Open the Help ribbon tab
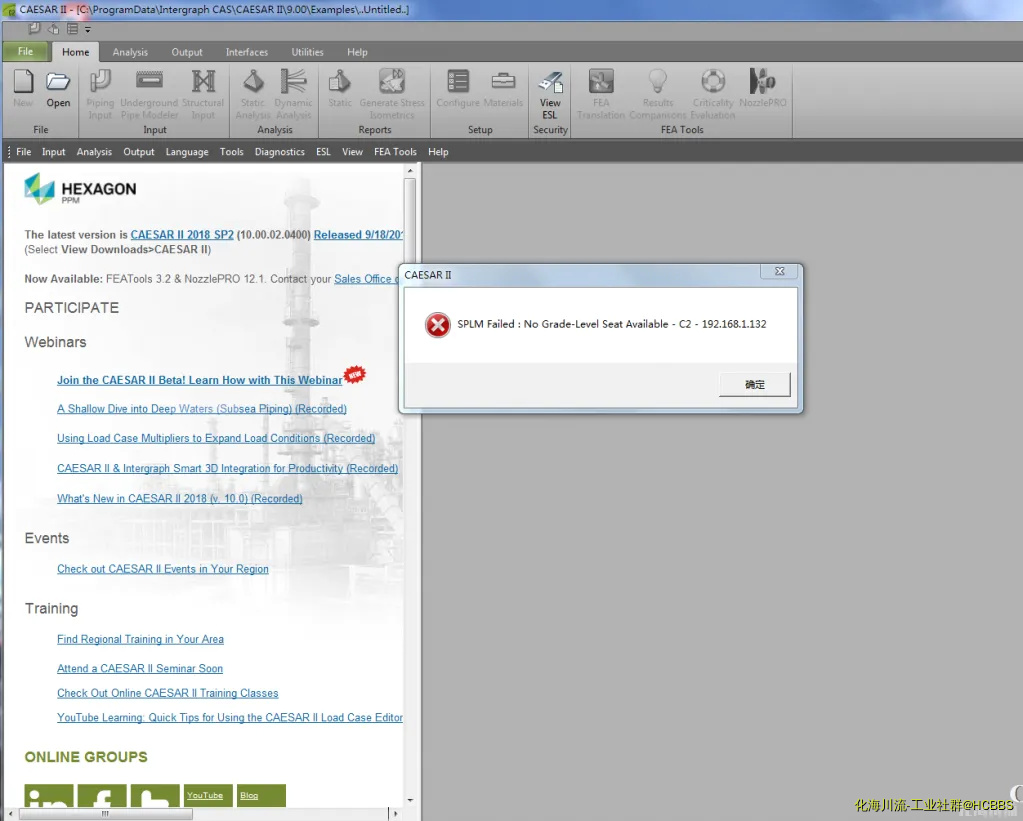The width and height of the screenshot is (1023, 821). (357, 52)
